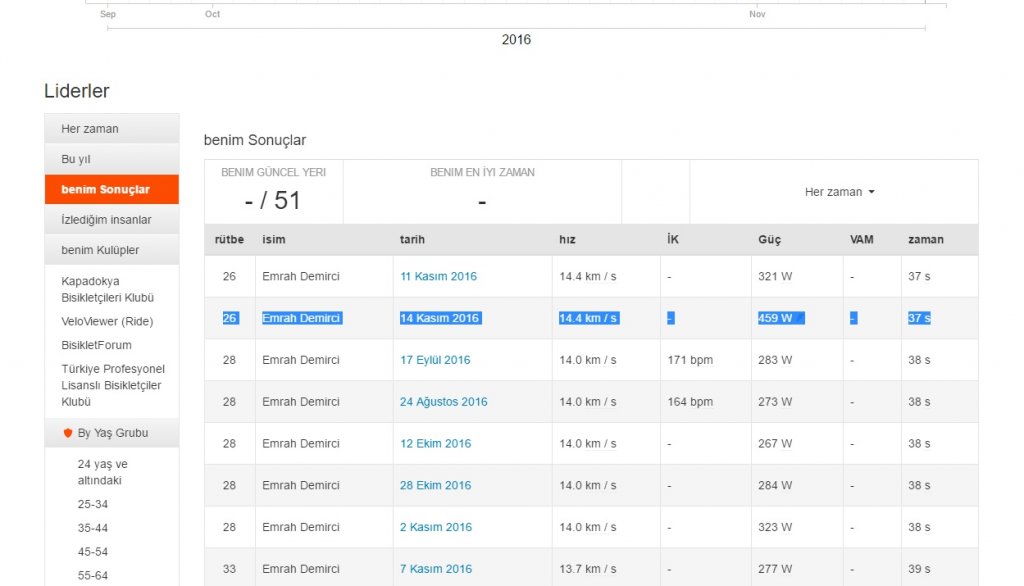Open the 24 Ağustos 2016 activity
This screenshot has height=586, width=1024.
(x=443, y=402)
